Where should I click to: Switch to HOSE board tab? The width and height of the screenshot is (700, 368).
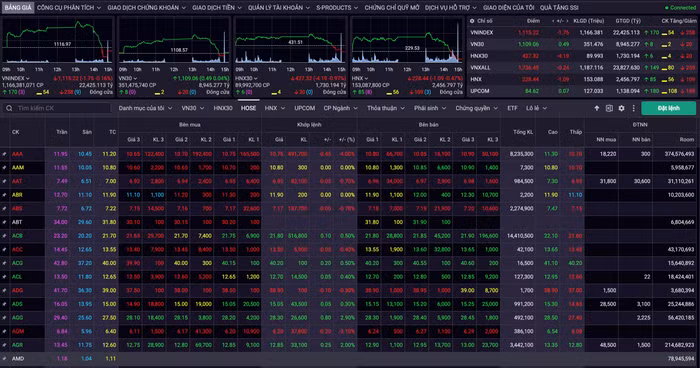[248, 108]
